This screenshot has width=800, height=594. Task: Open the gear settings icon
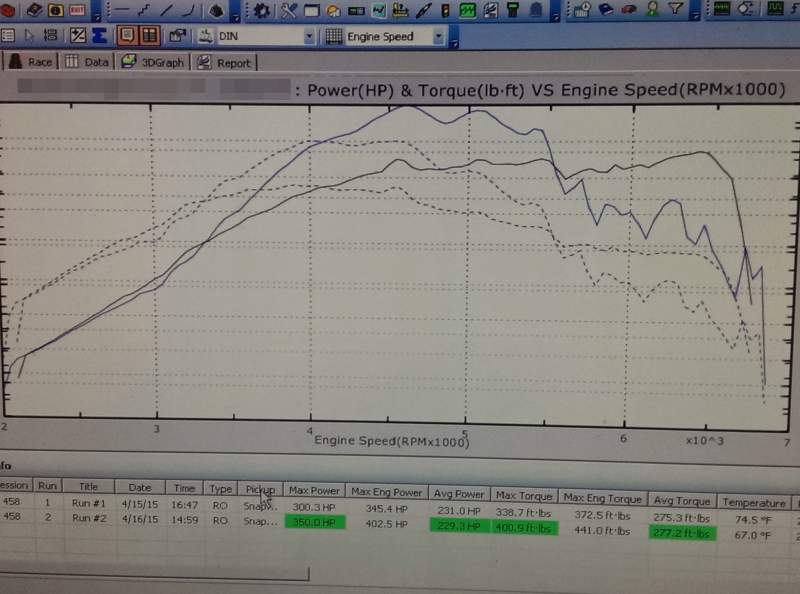pos(262,11)
